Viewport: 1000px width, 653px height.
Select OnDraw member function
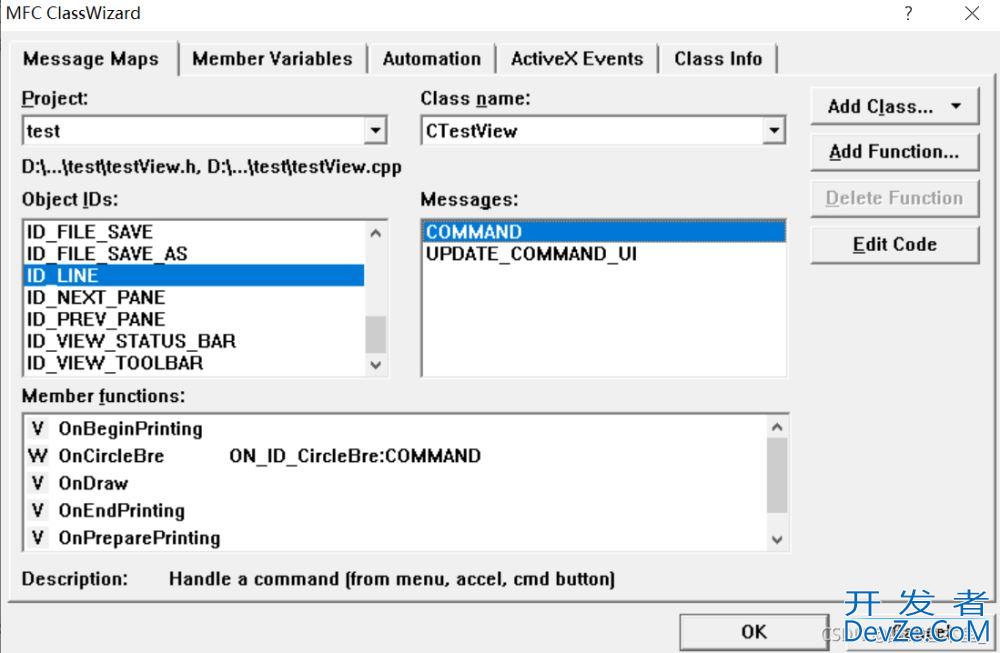(x=395, y=483)
